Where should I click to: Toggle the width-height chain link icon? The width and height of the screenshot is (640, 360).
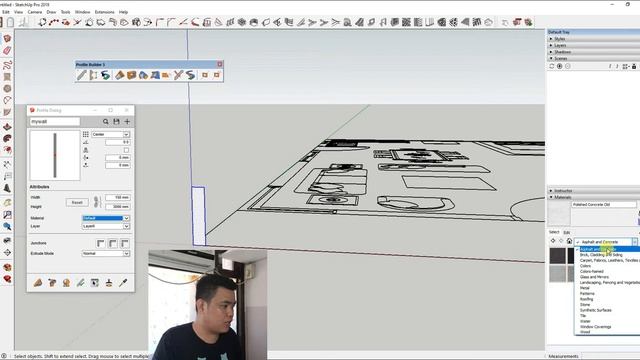point(97,202)
